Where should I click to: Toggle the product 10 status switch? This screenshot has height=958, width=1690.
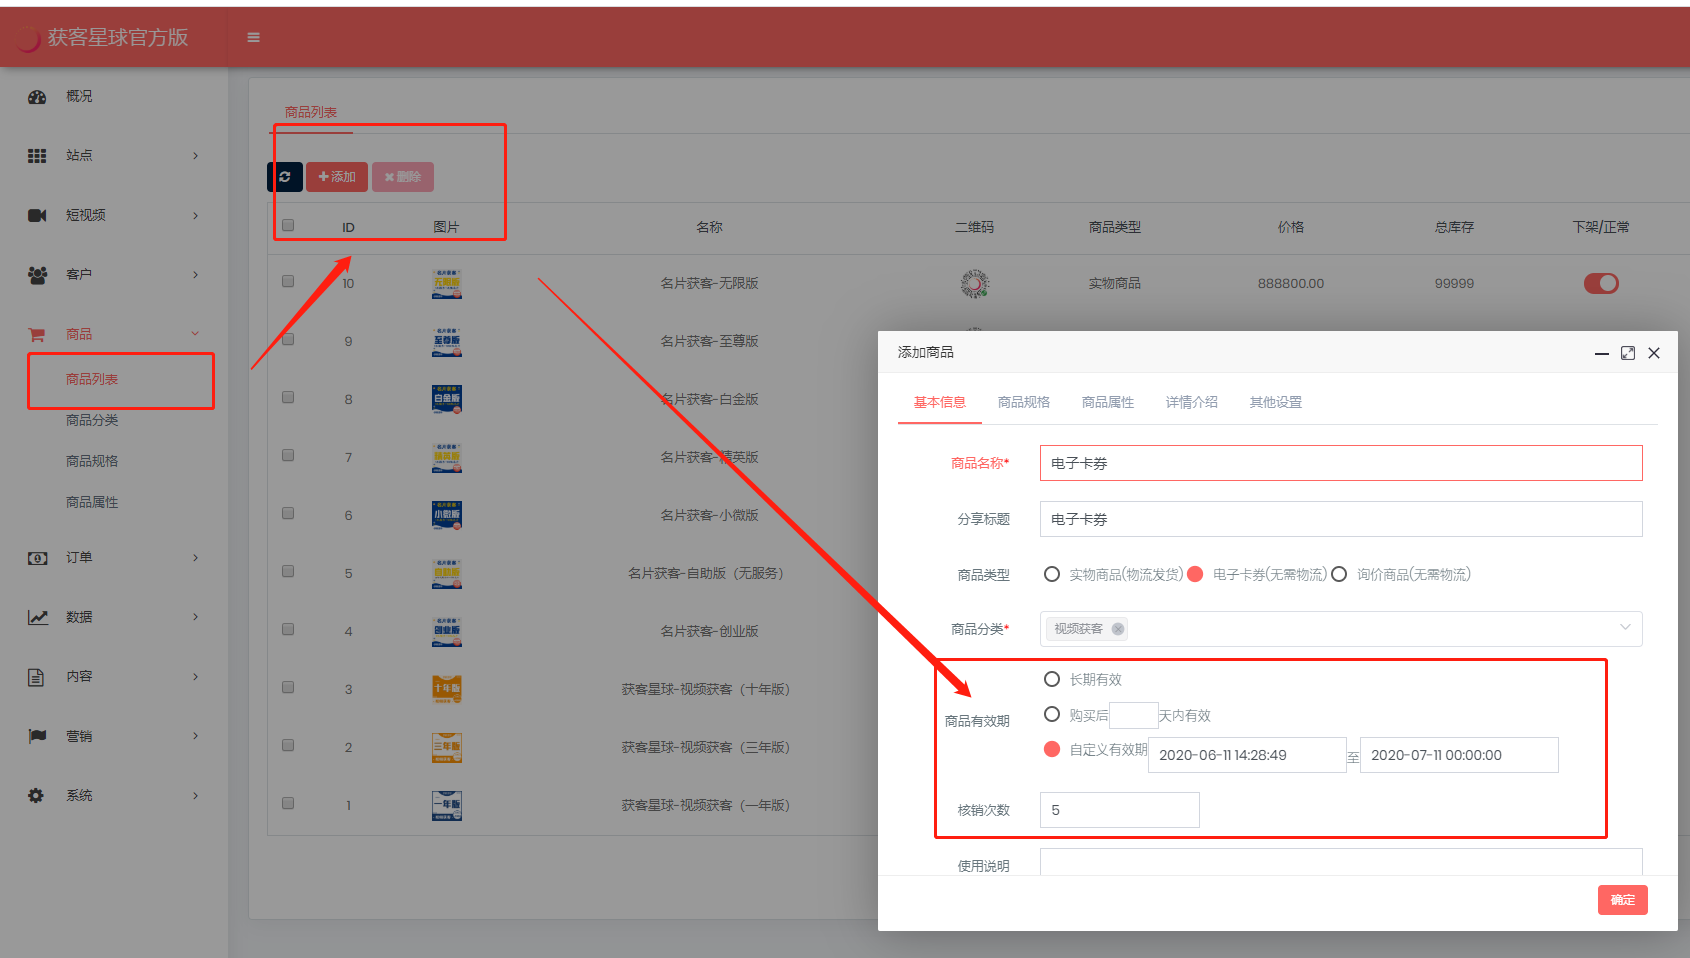(x=1600, y=284)
